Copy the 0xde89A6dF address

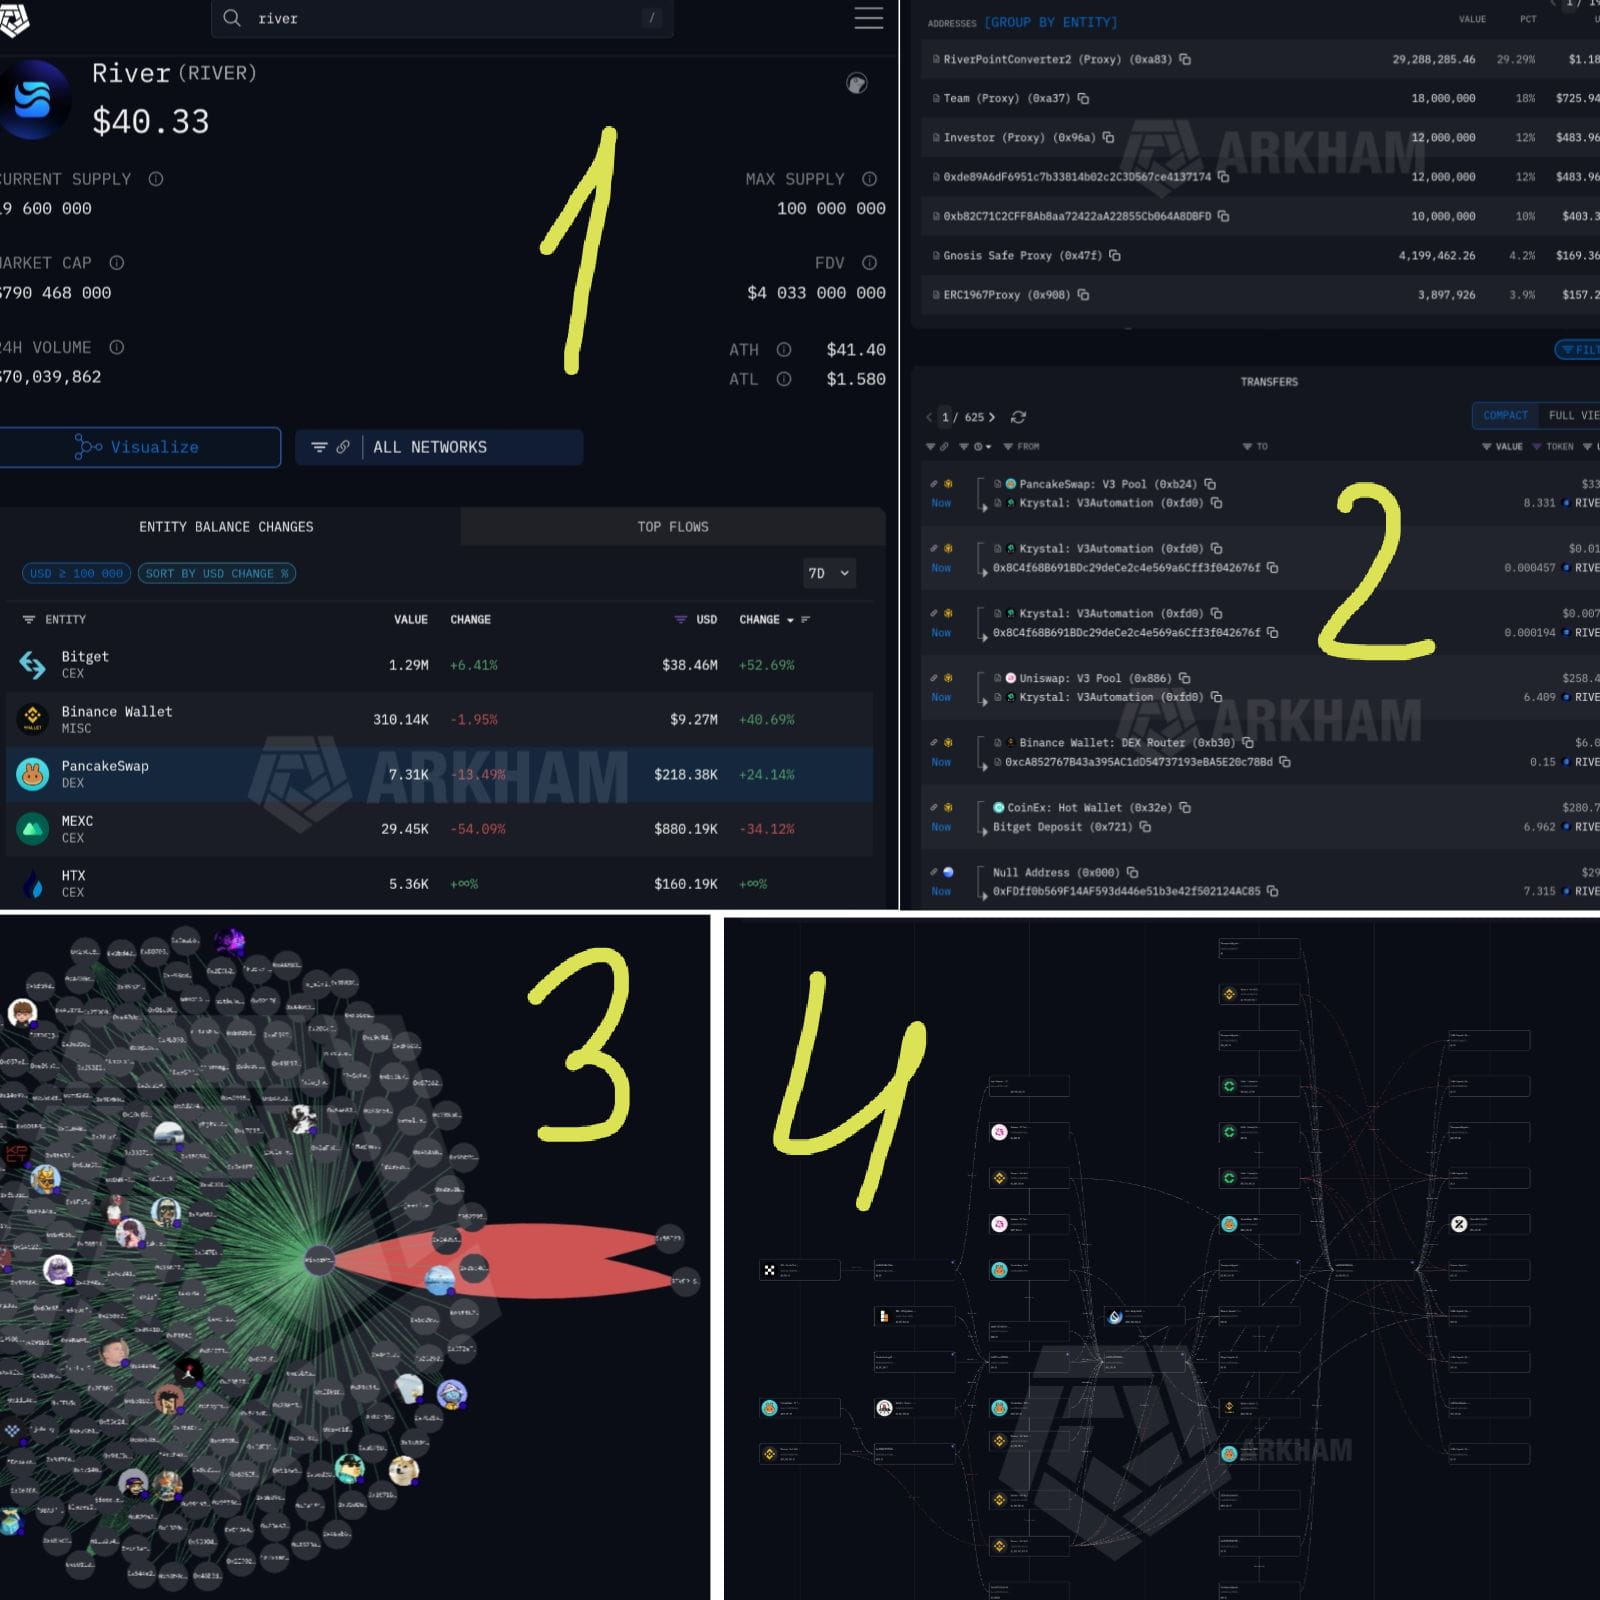[1223, 177]
